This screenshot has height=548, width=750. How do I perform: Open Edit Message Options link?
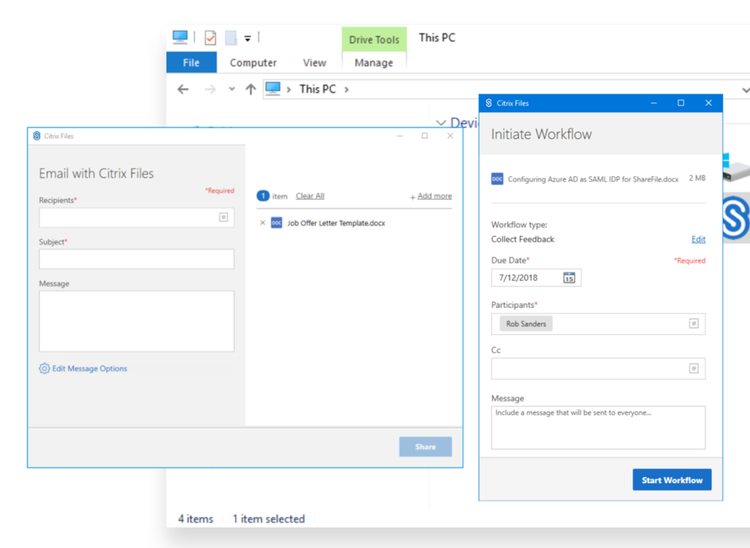pyautogui.click(x=89, y=368)
